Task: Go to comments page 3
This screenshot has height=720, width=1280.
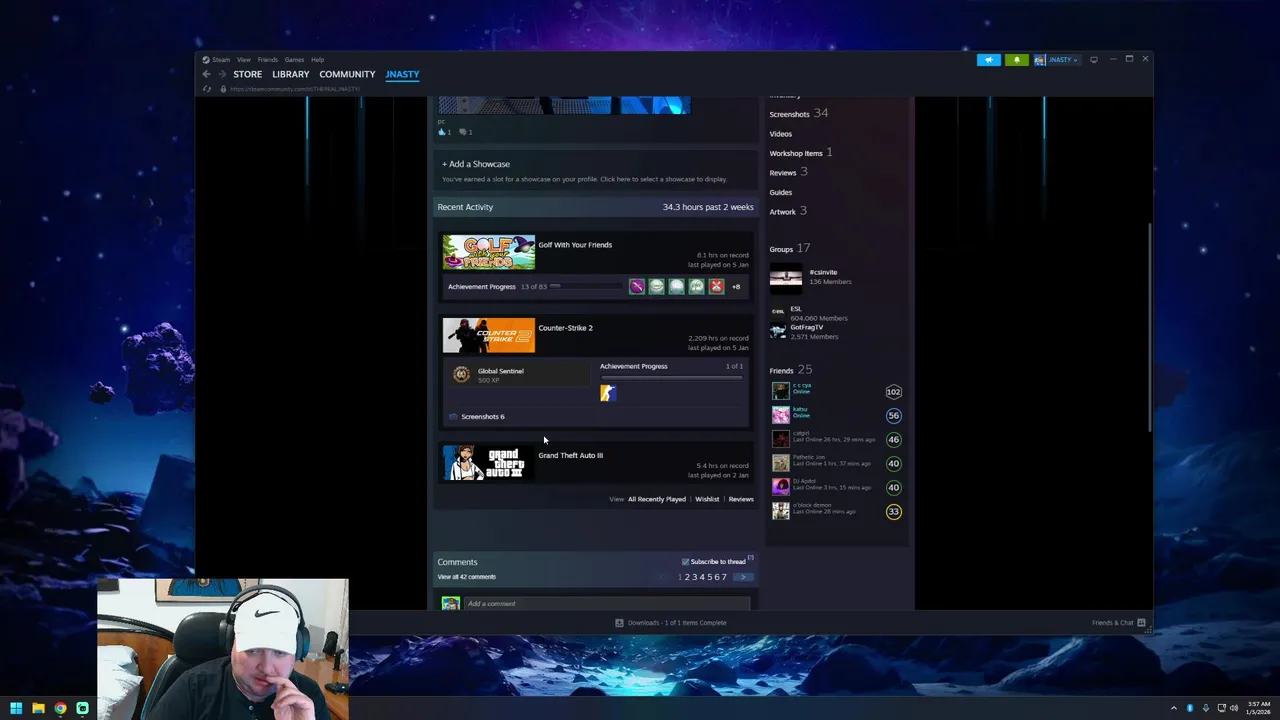Action: tap(695, 577)
